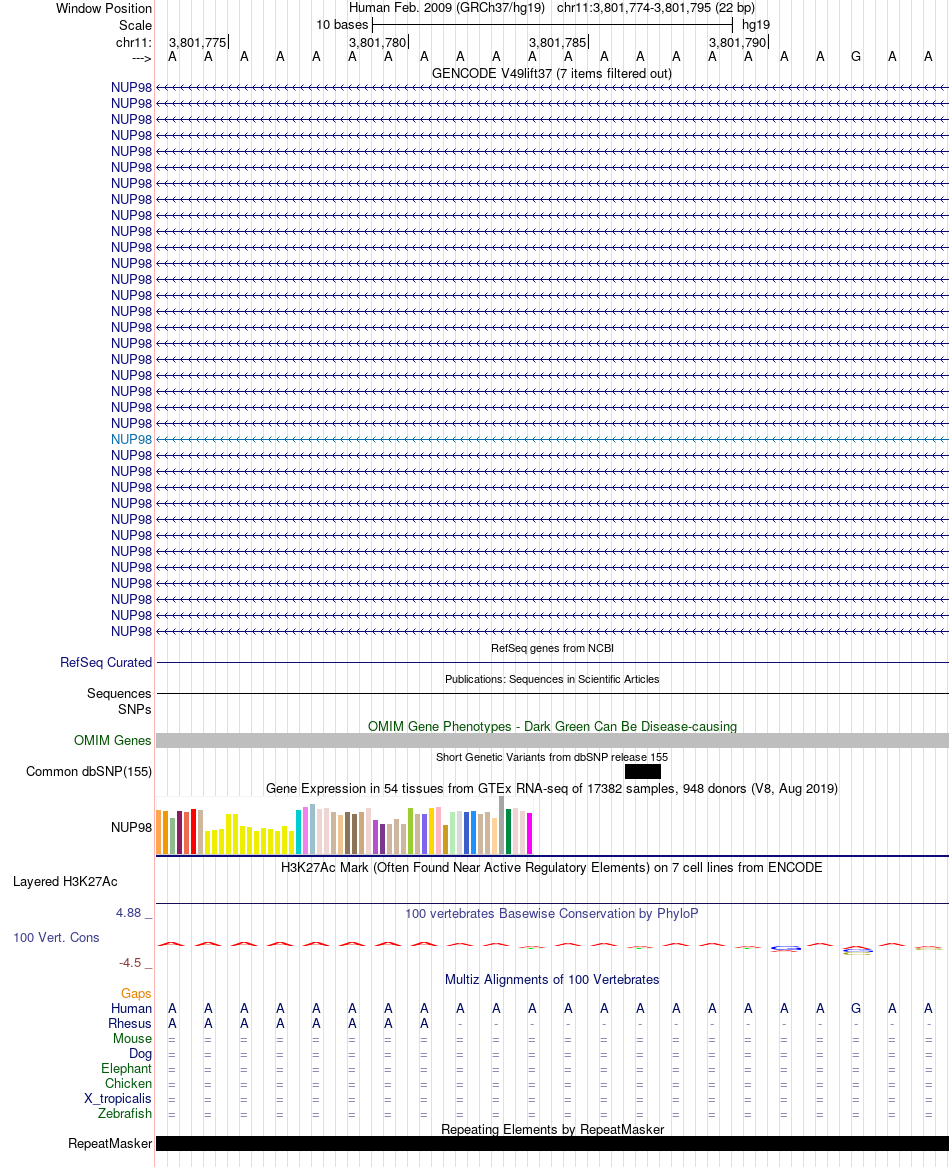Select the Human alignment row label
The height and width of the screenshot is (1167, 950).
[131, 1008]
